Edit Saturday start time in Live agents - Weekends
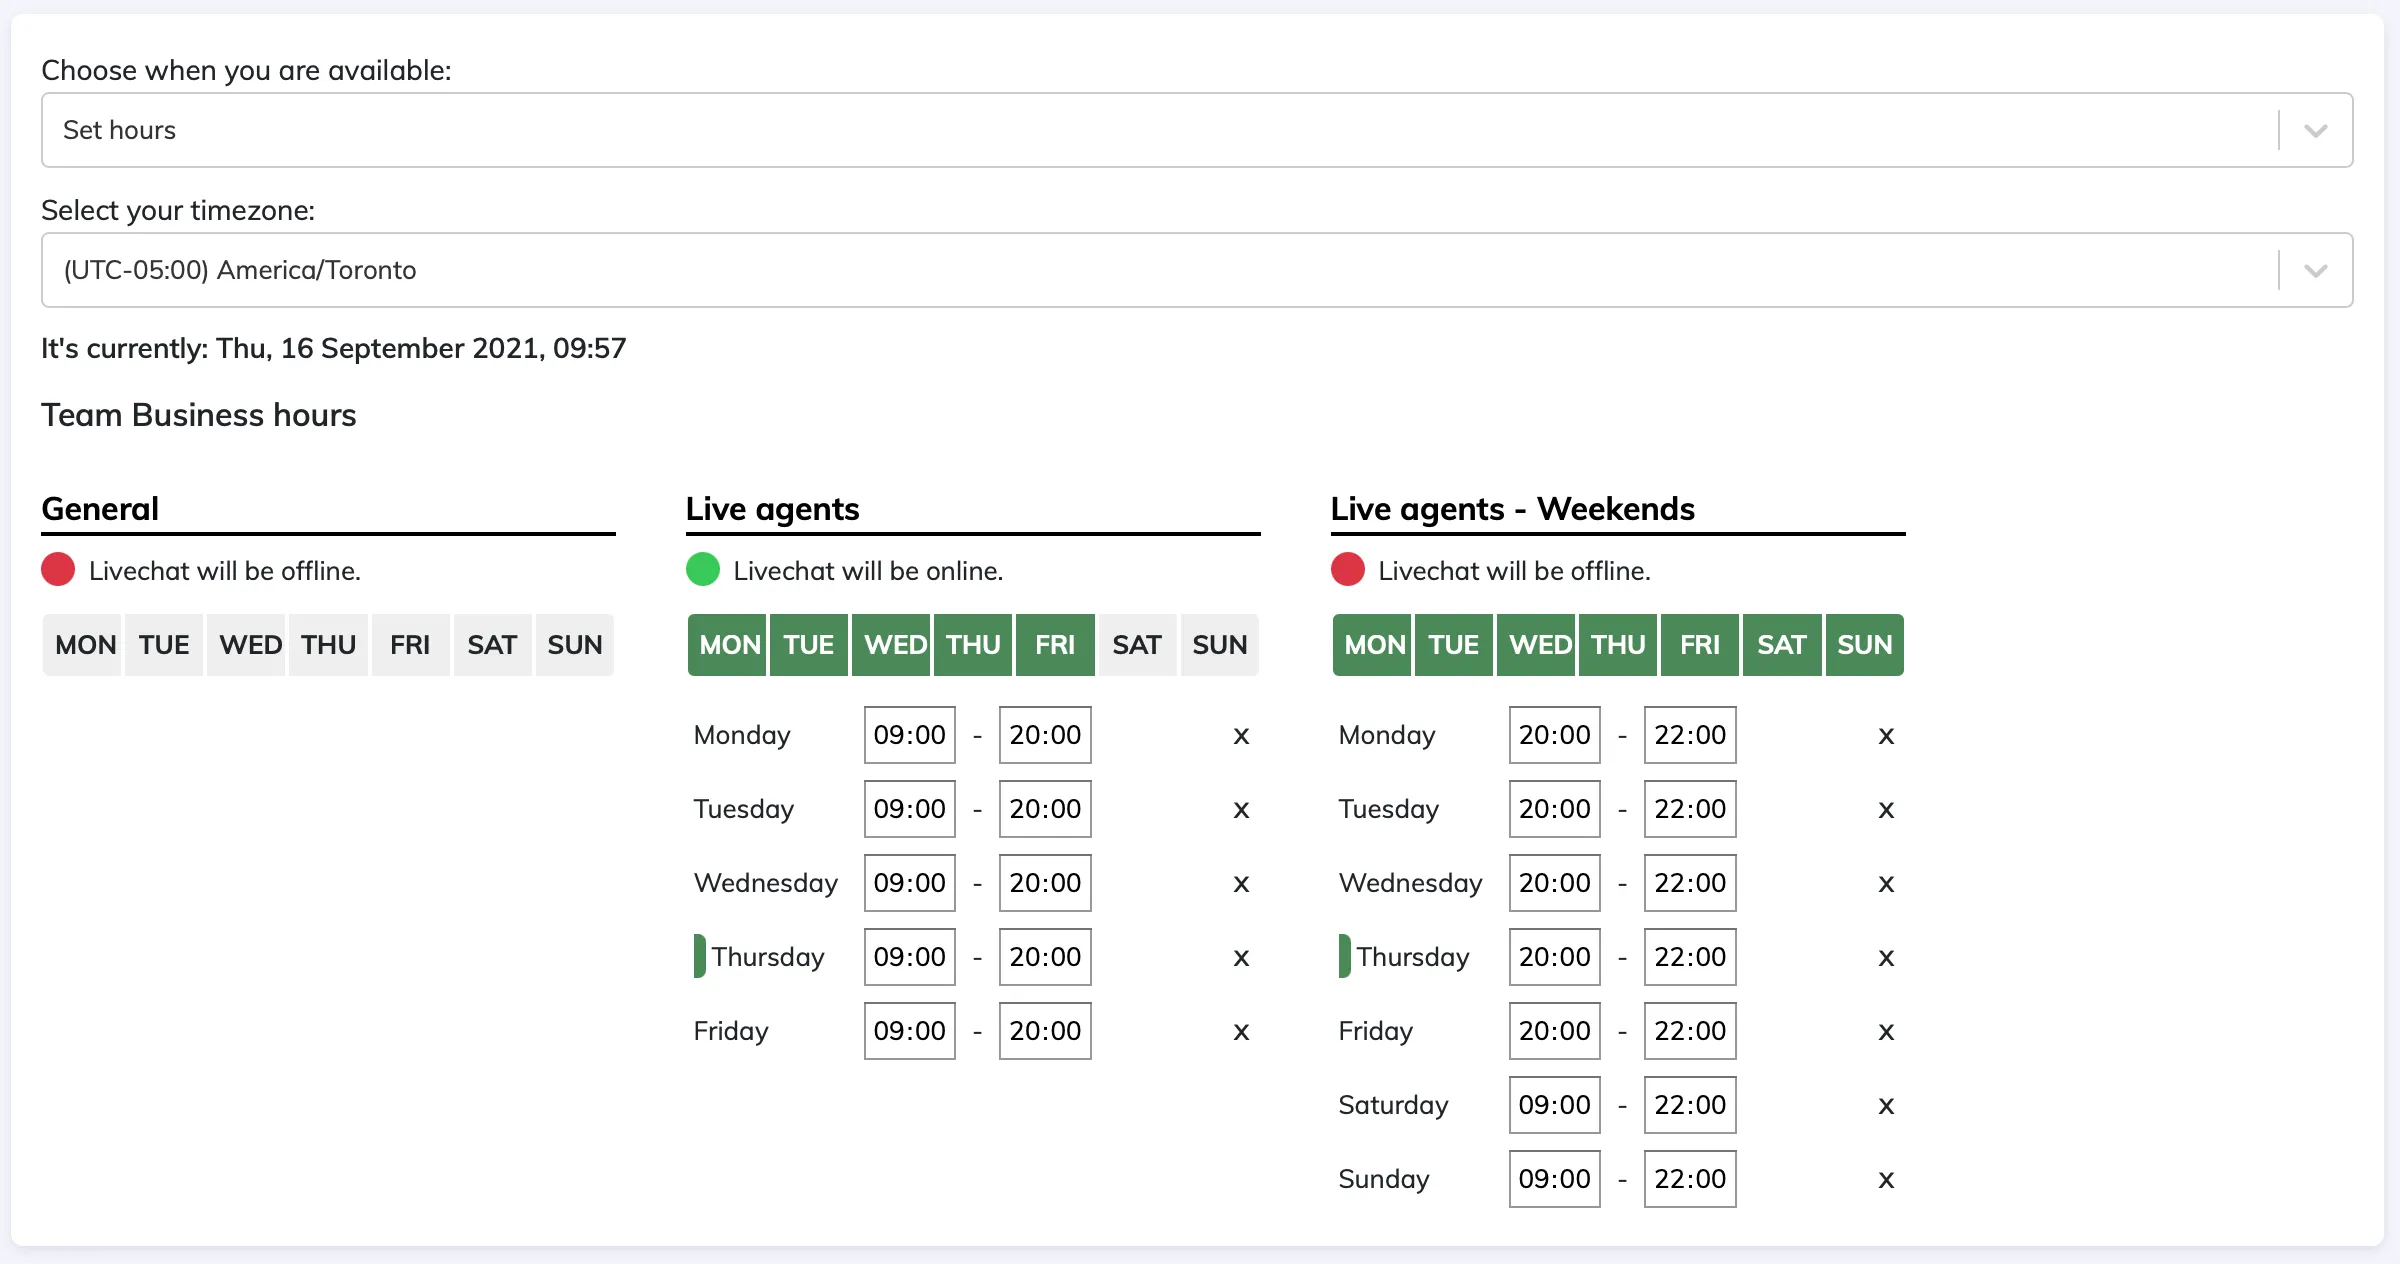2400x1264 pixels. tap(1555, 1105)
